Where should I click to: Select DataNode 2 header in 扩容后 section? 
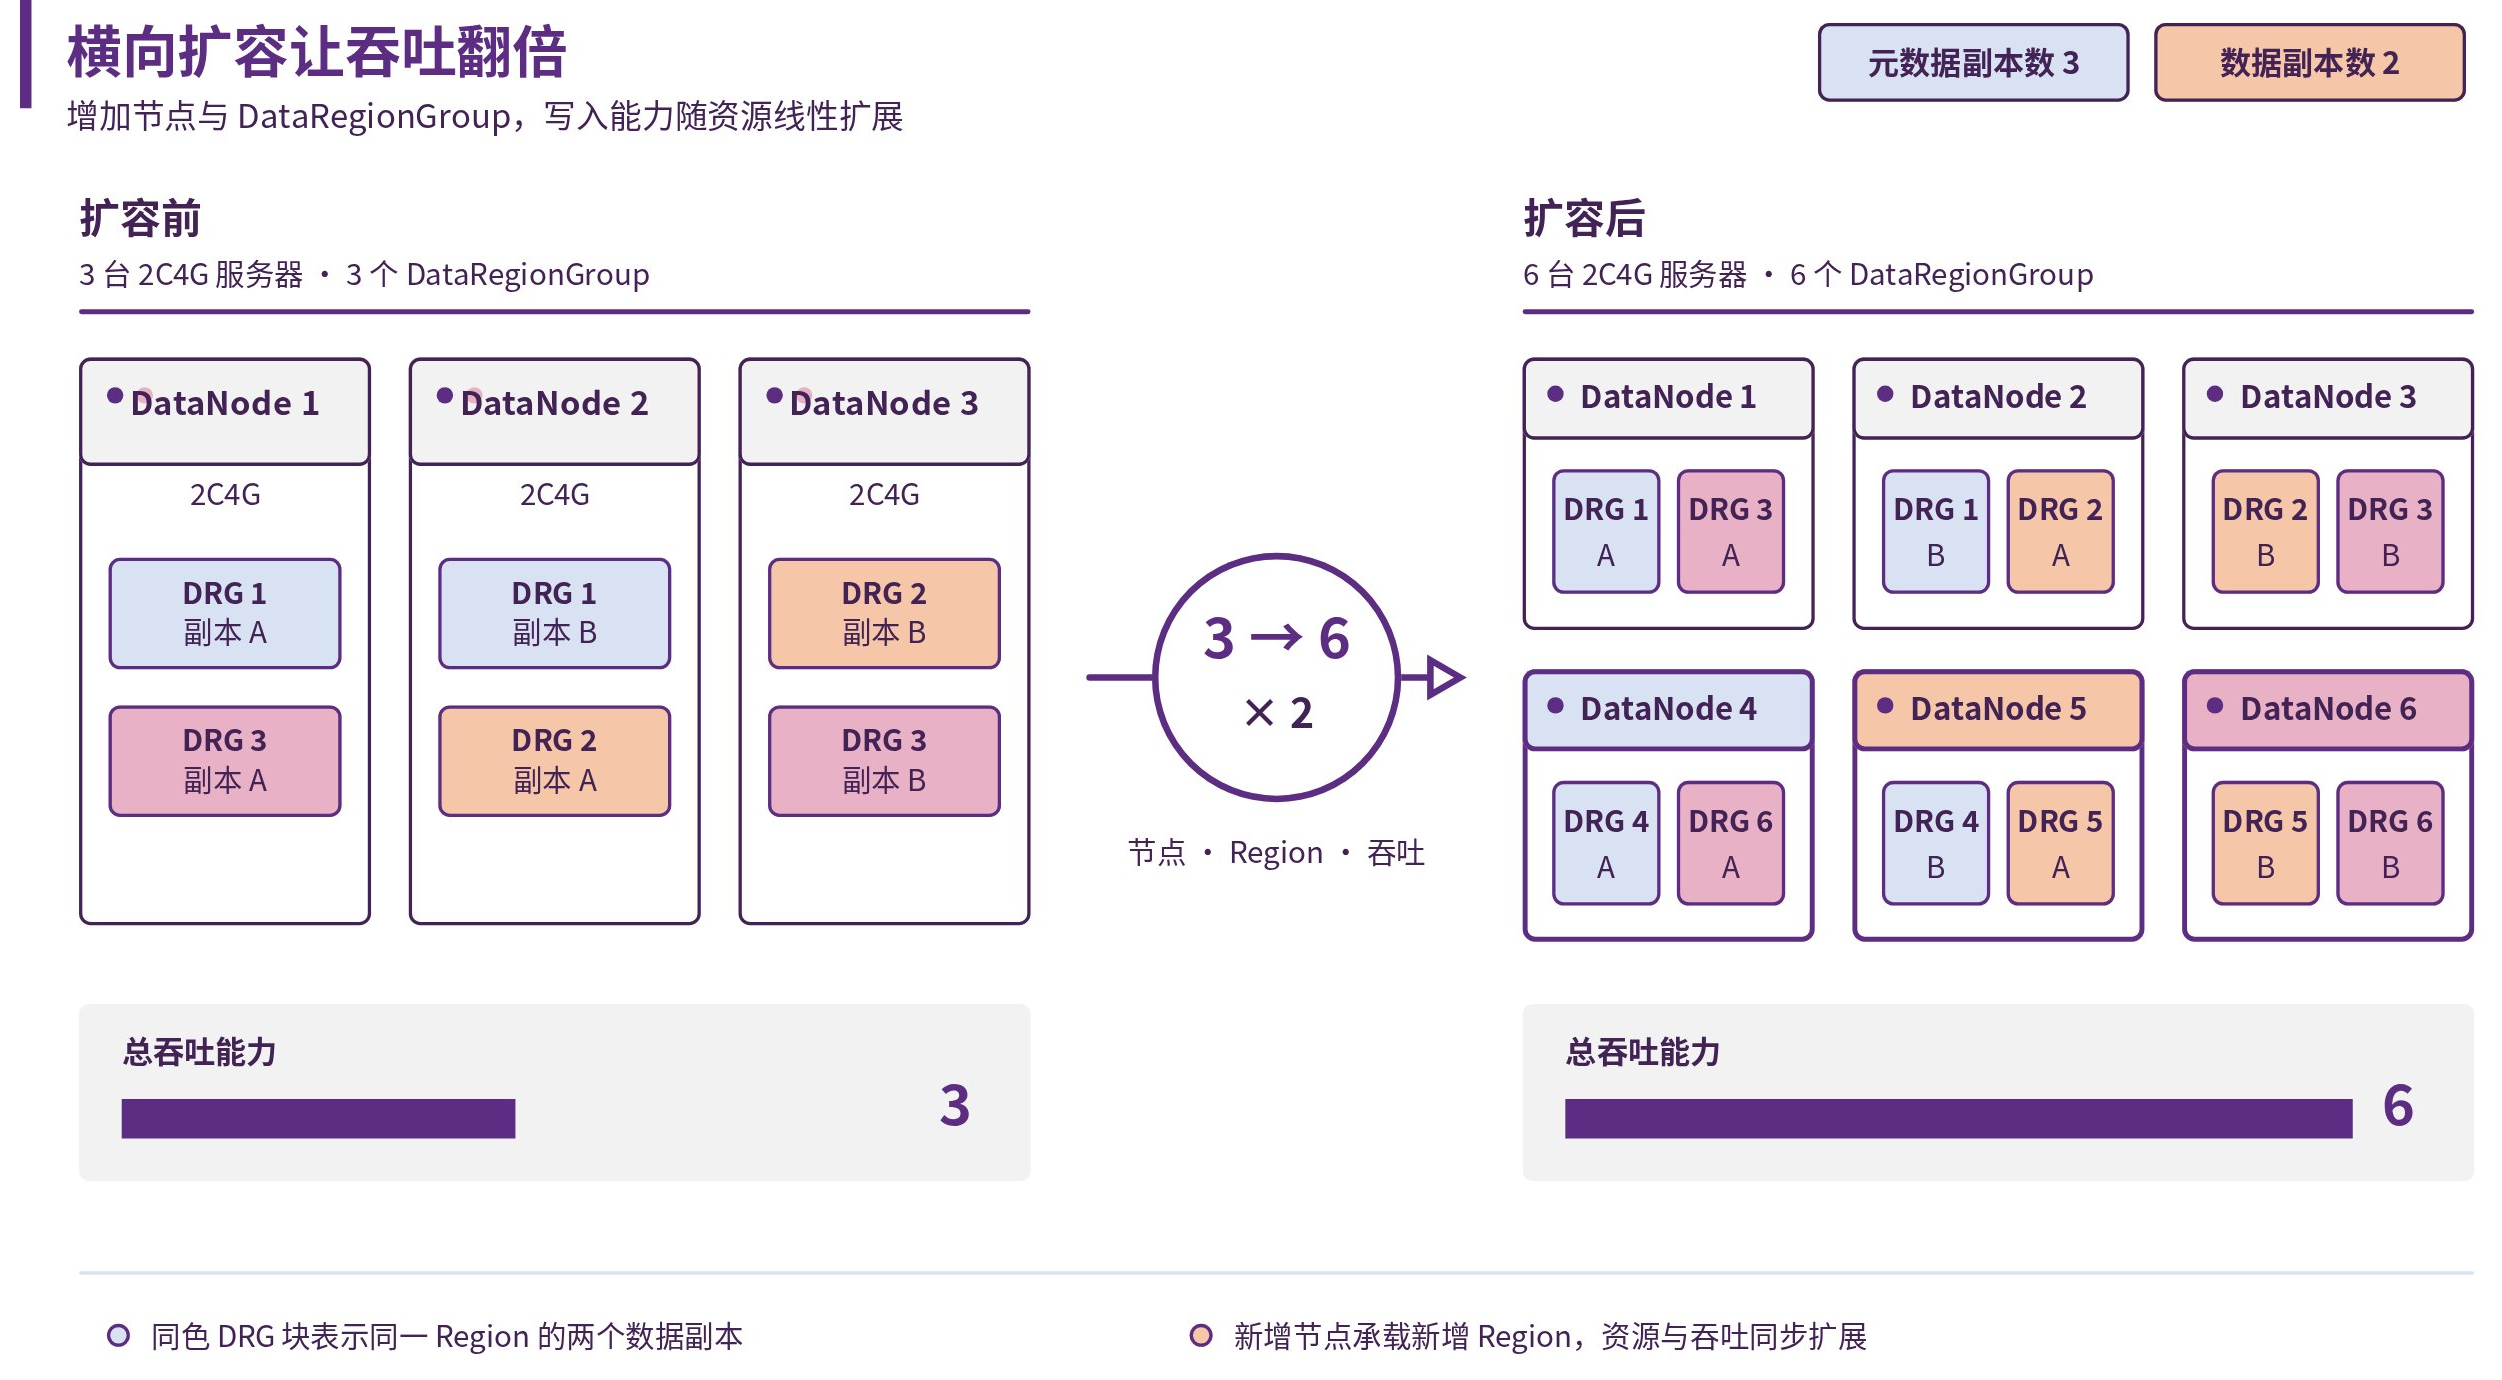click(x=1998, y=398)
